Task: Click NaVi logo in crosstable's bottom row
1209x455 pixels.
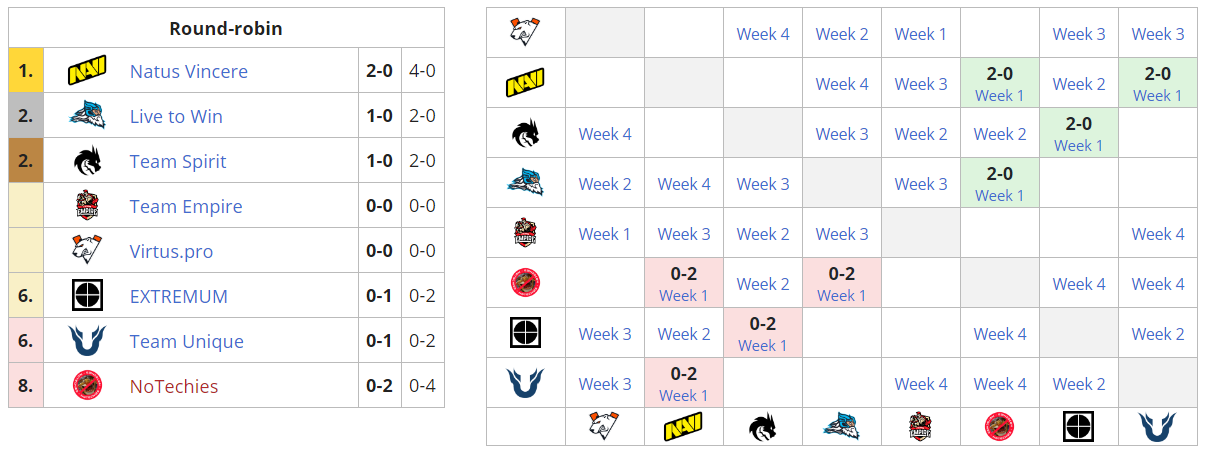Action: 684,427
